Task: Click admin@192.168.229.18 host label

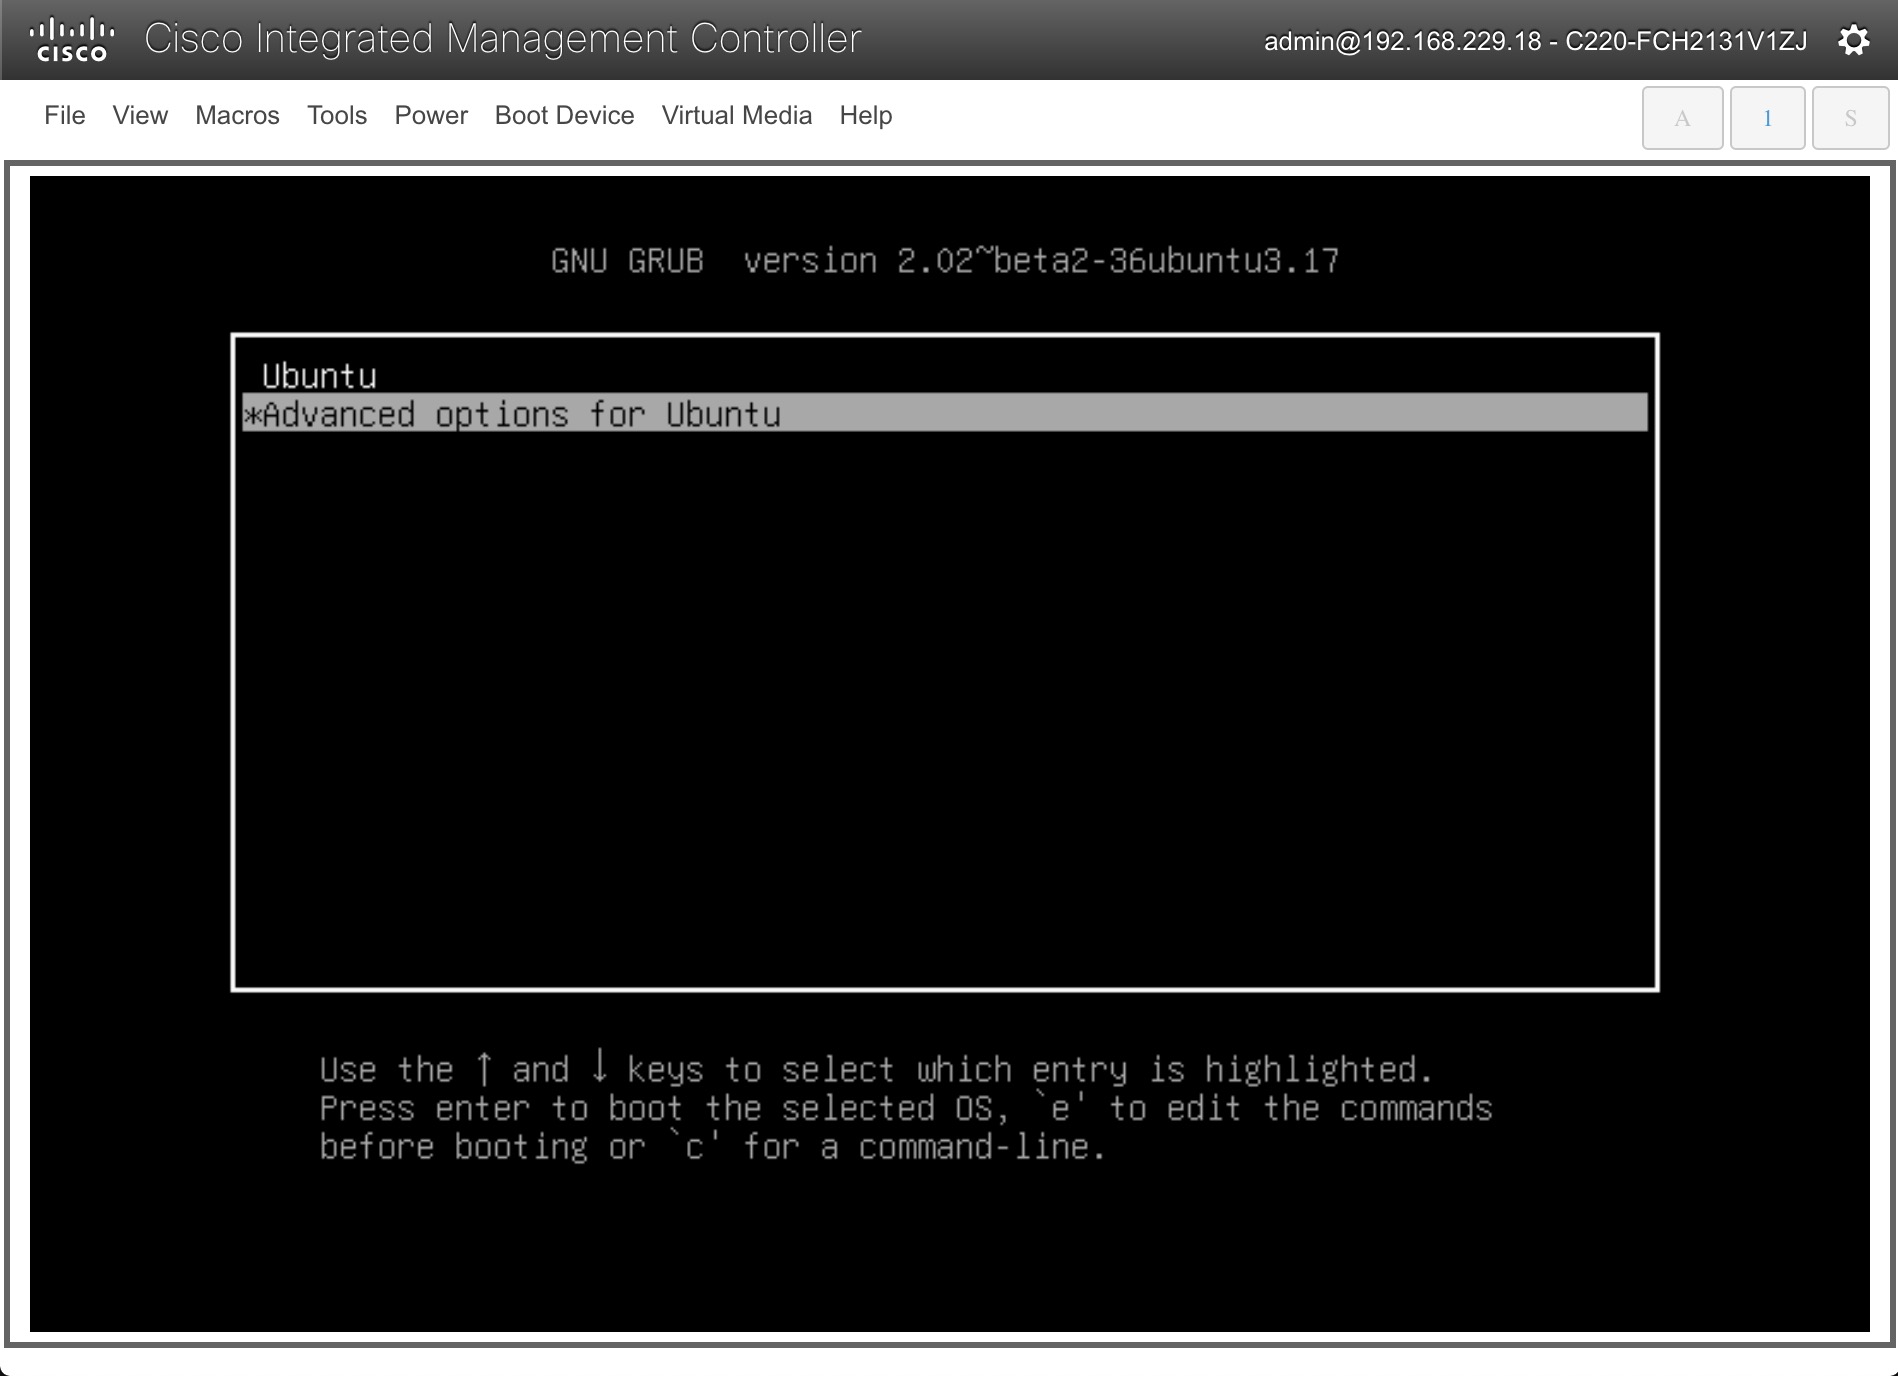Action: (1535, 41)
